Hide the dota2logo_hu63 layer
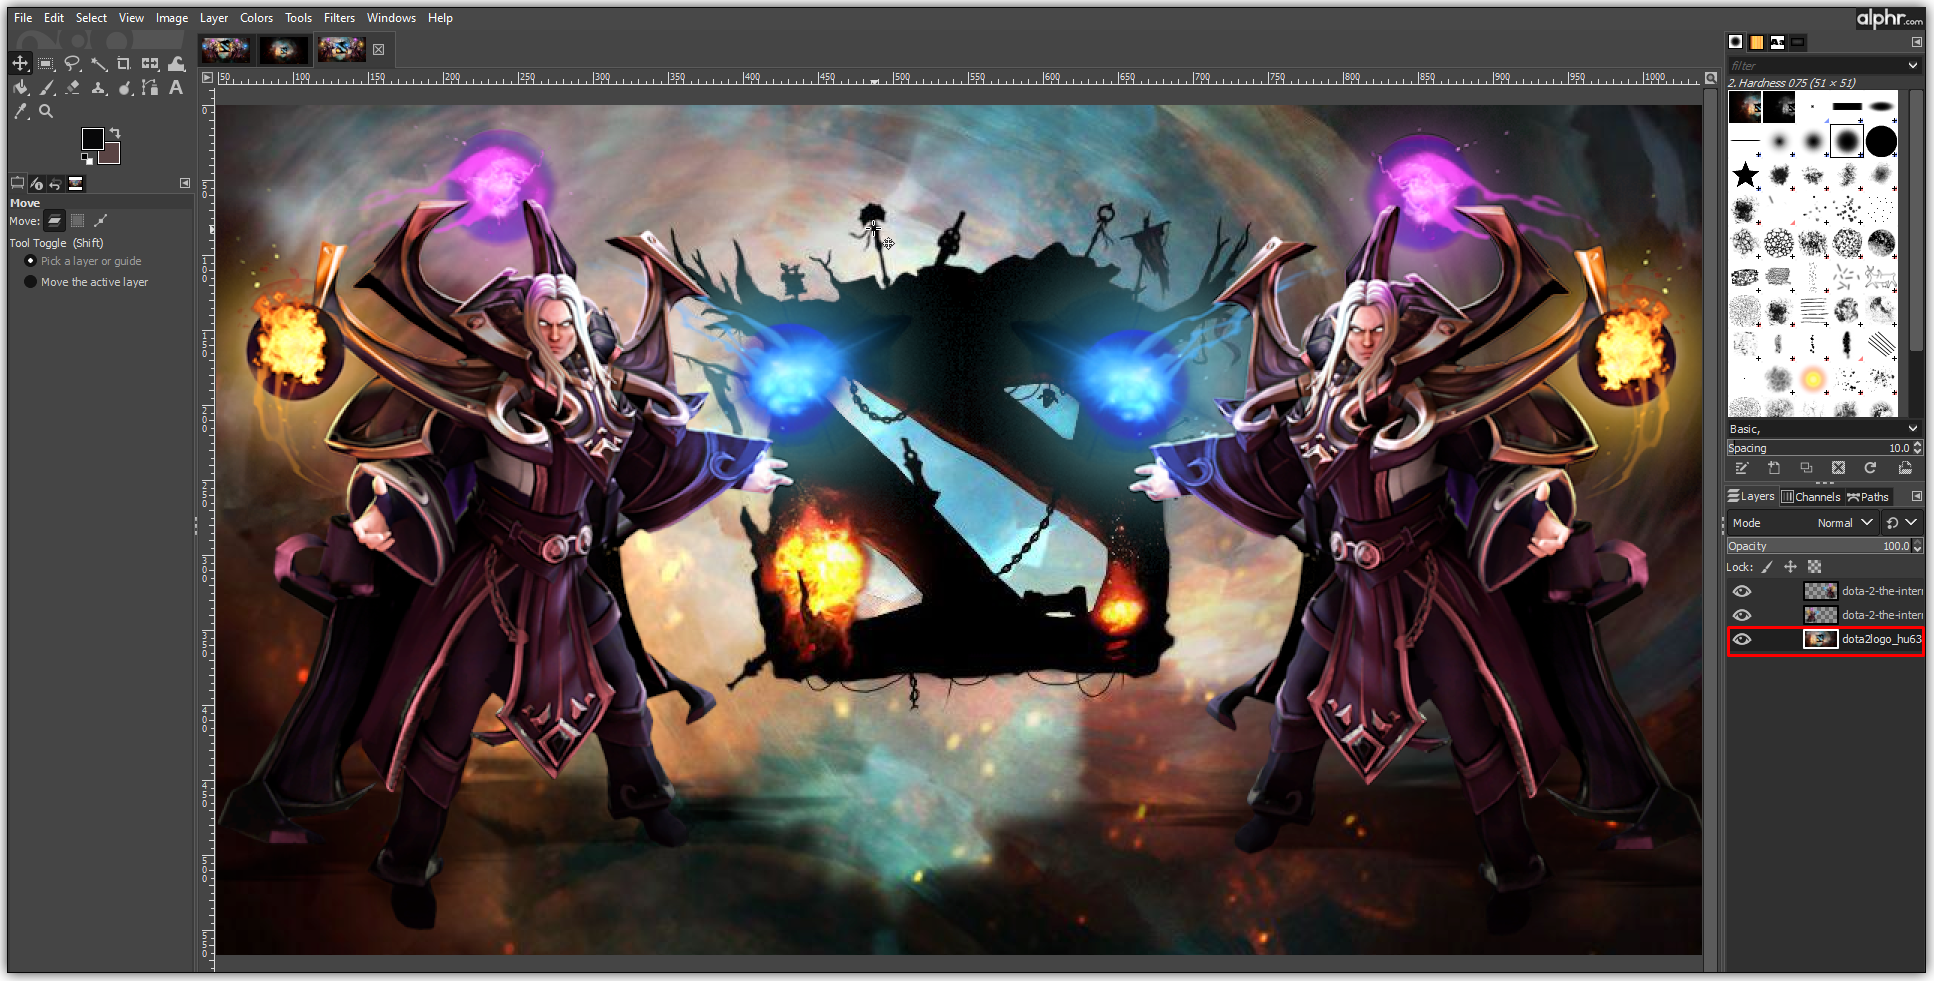 (x=1742, y=639)
